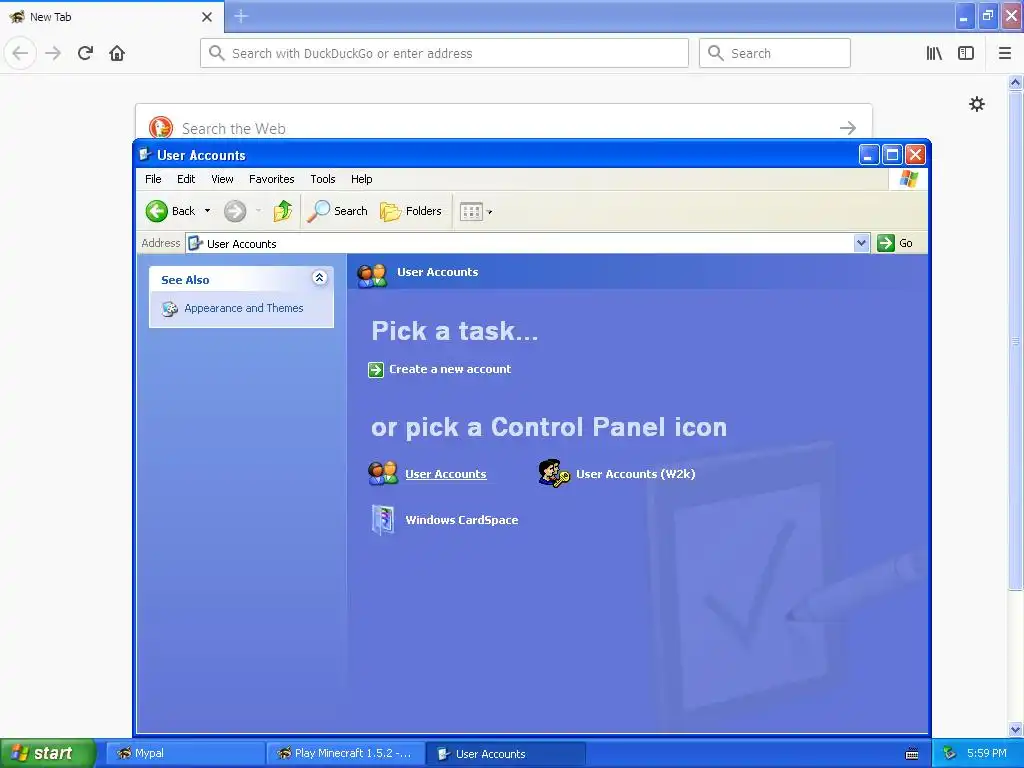Open the Views icon in toolbar
The image size is (1024, 768).
471,211
